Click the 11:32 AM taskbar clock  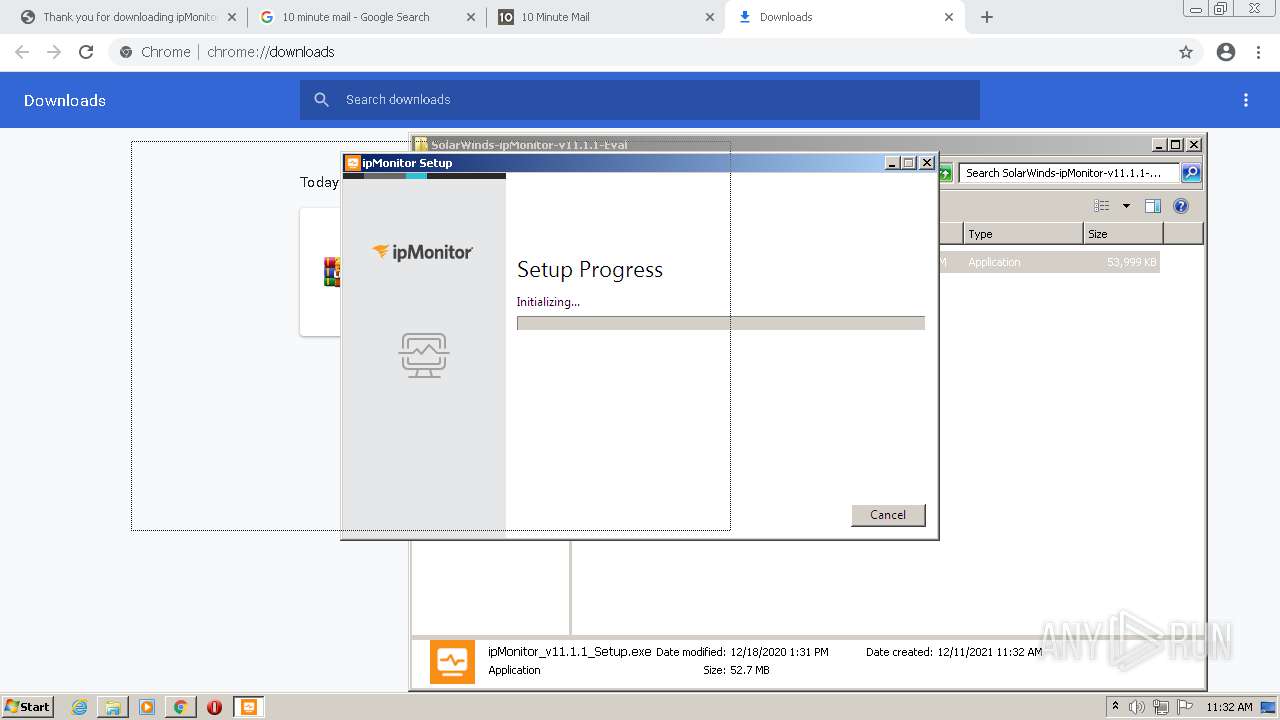(x=1229, y=707)
